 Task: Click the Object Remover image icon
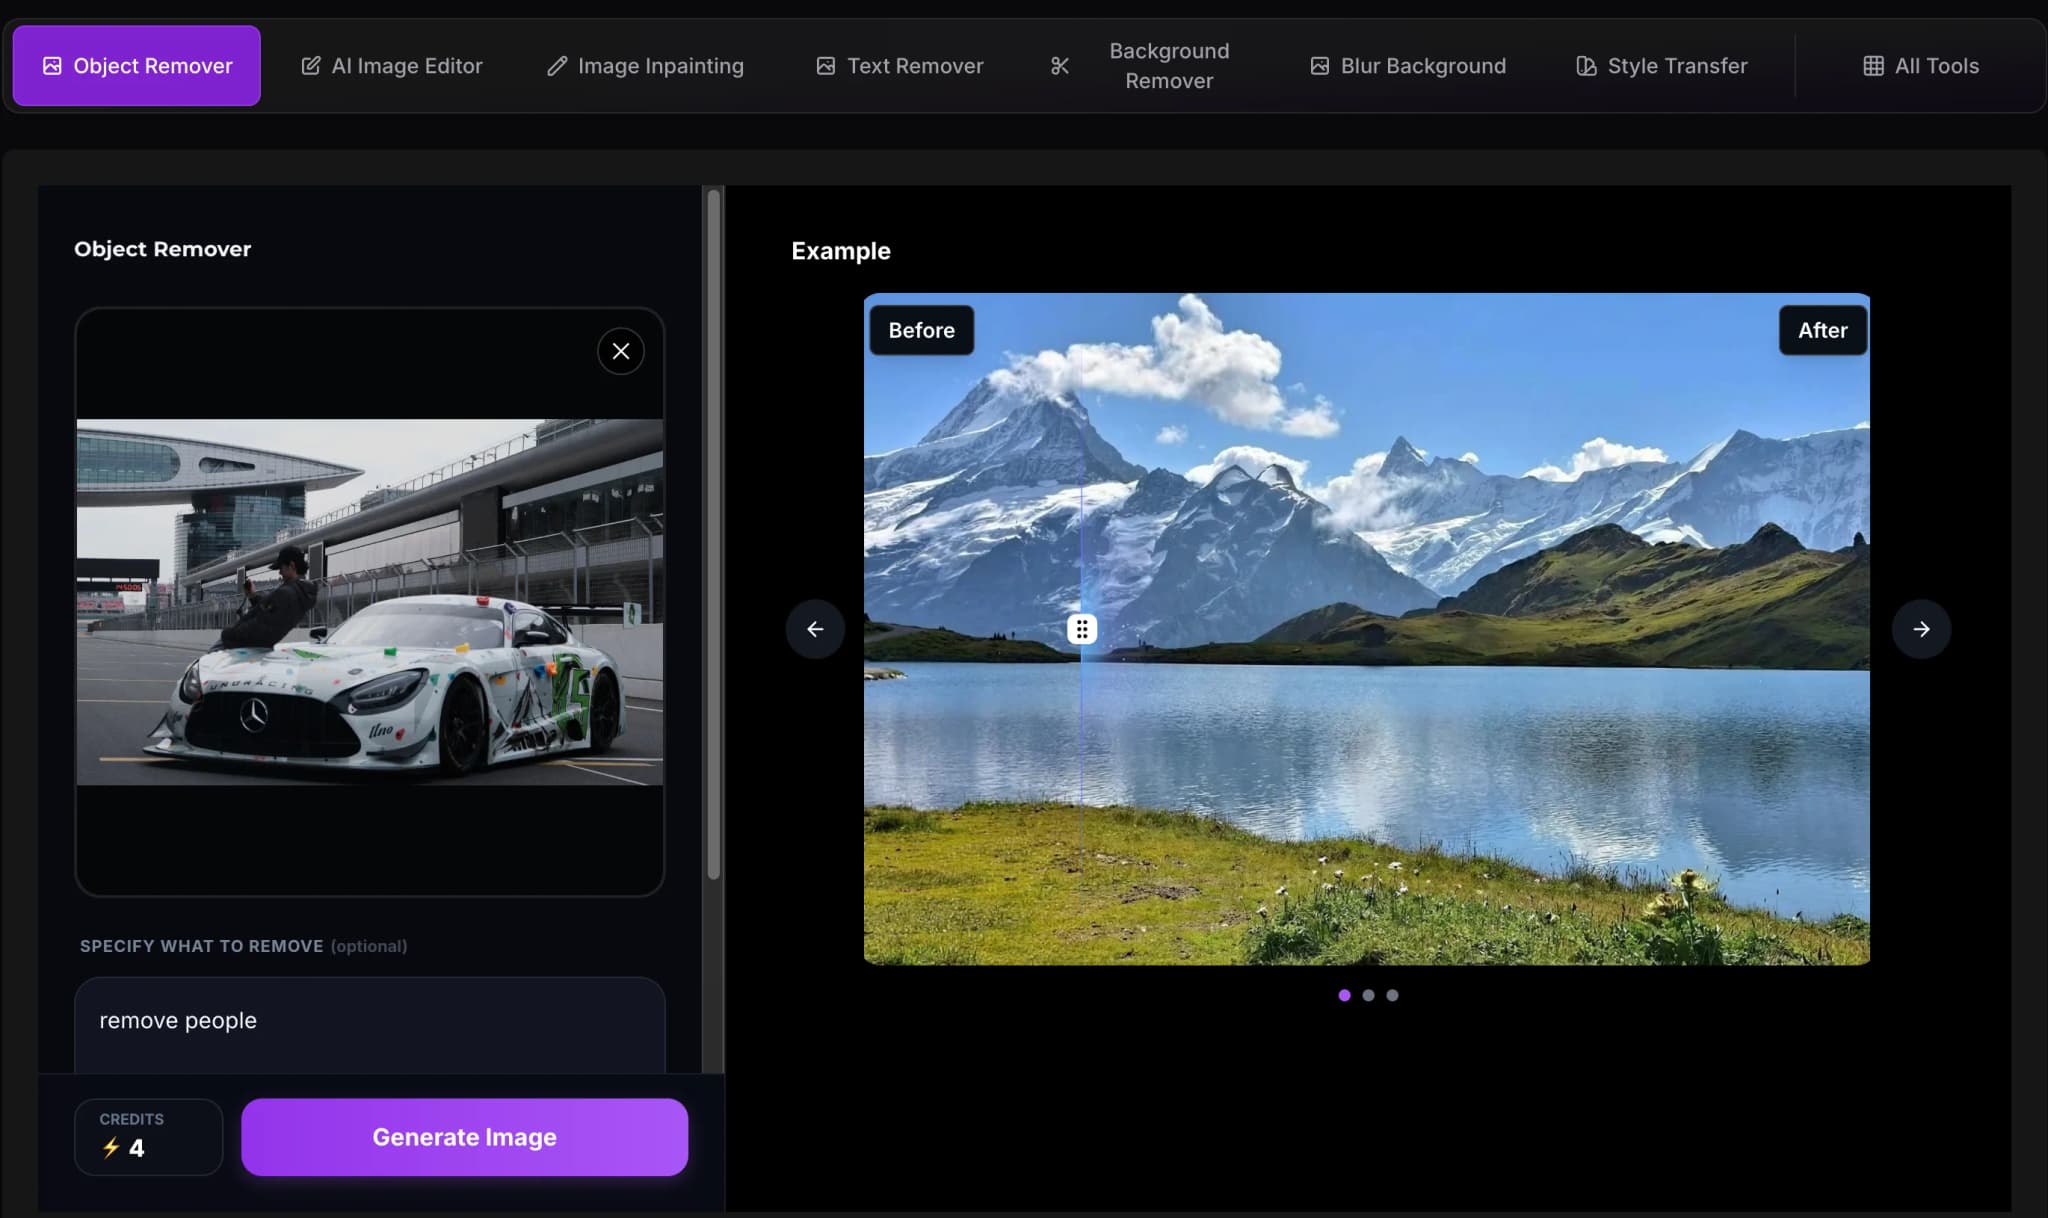point(52,66)
